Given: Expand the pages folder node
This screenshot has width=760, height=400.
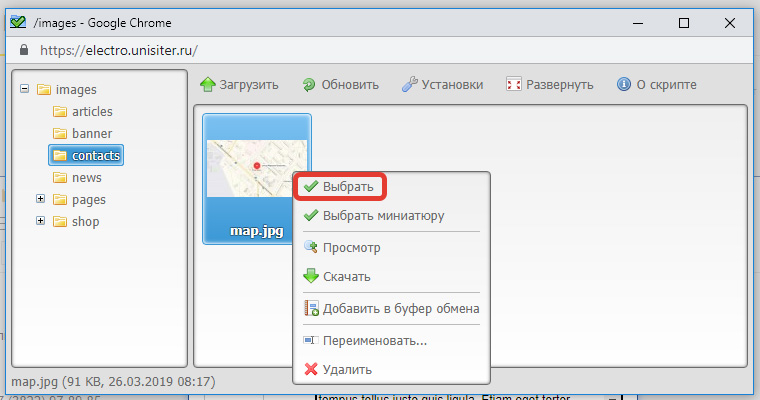Looking at the screenshot, I should (40, 199).
